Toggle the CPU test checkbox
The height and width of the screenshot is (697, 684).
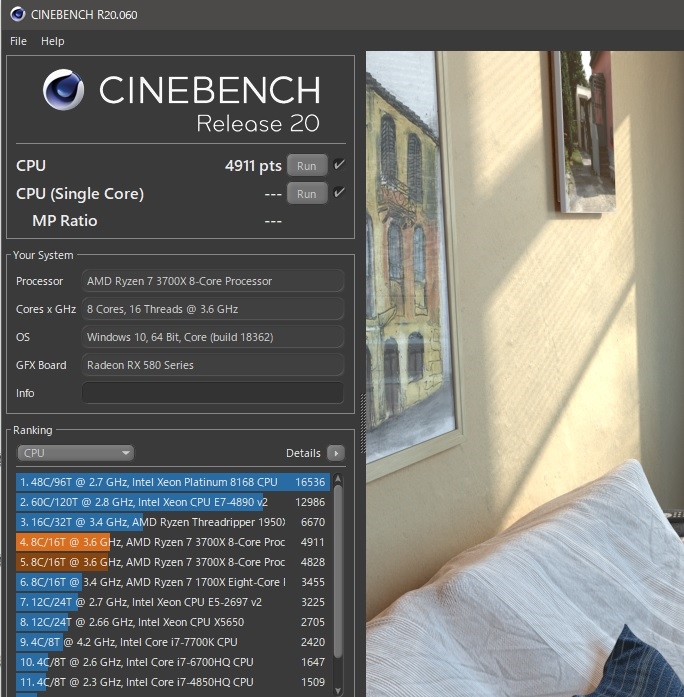click(x=339, y=165)
